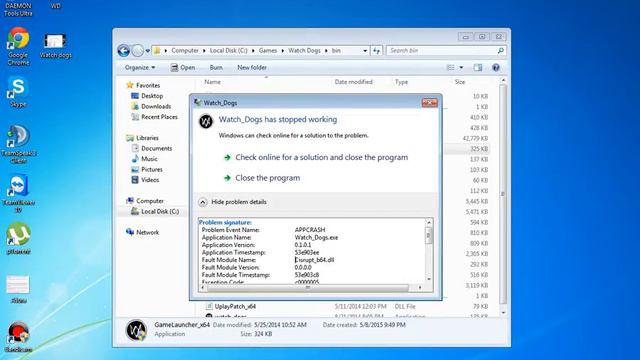
Task: Open the Organize dropdown menu
Action: coord(140,68)
